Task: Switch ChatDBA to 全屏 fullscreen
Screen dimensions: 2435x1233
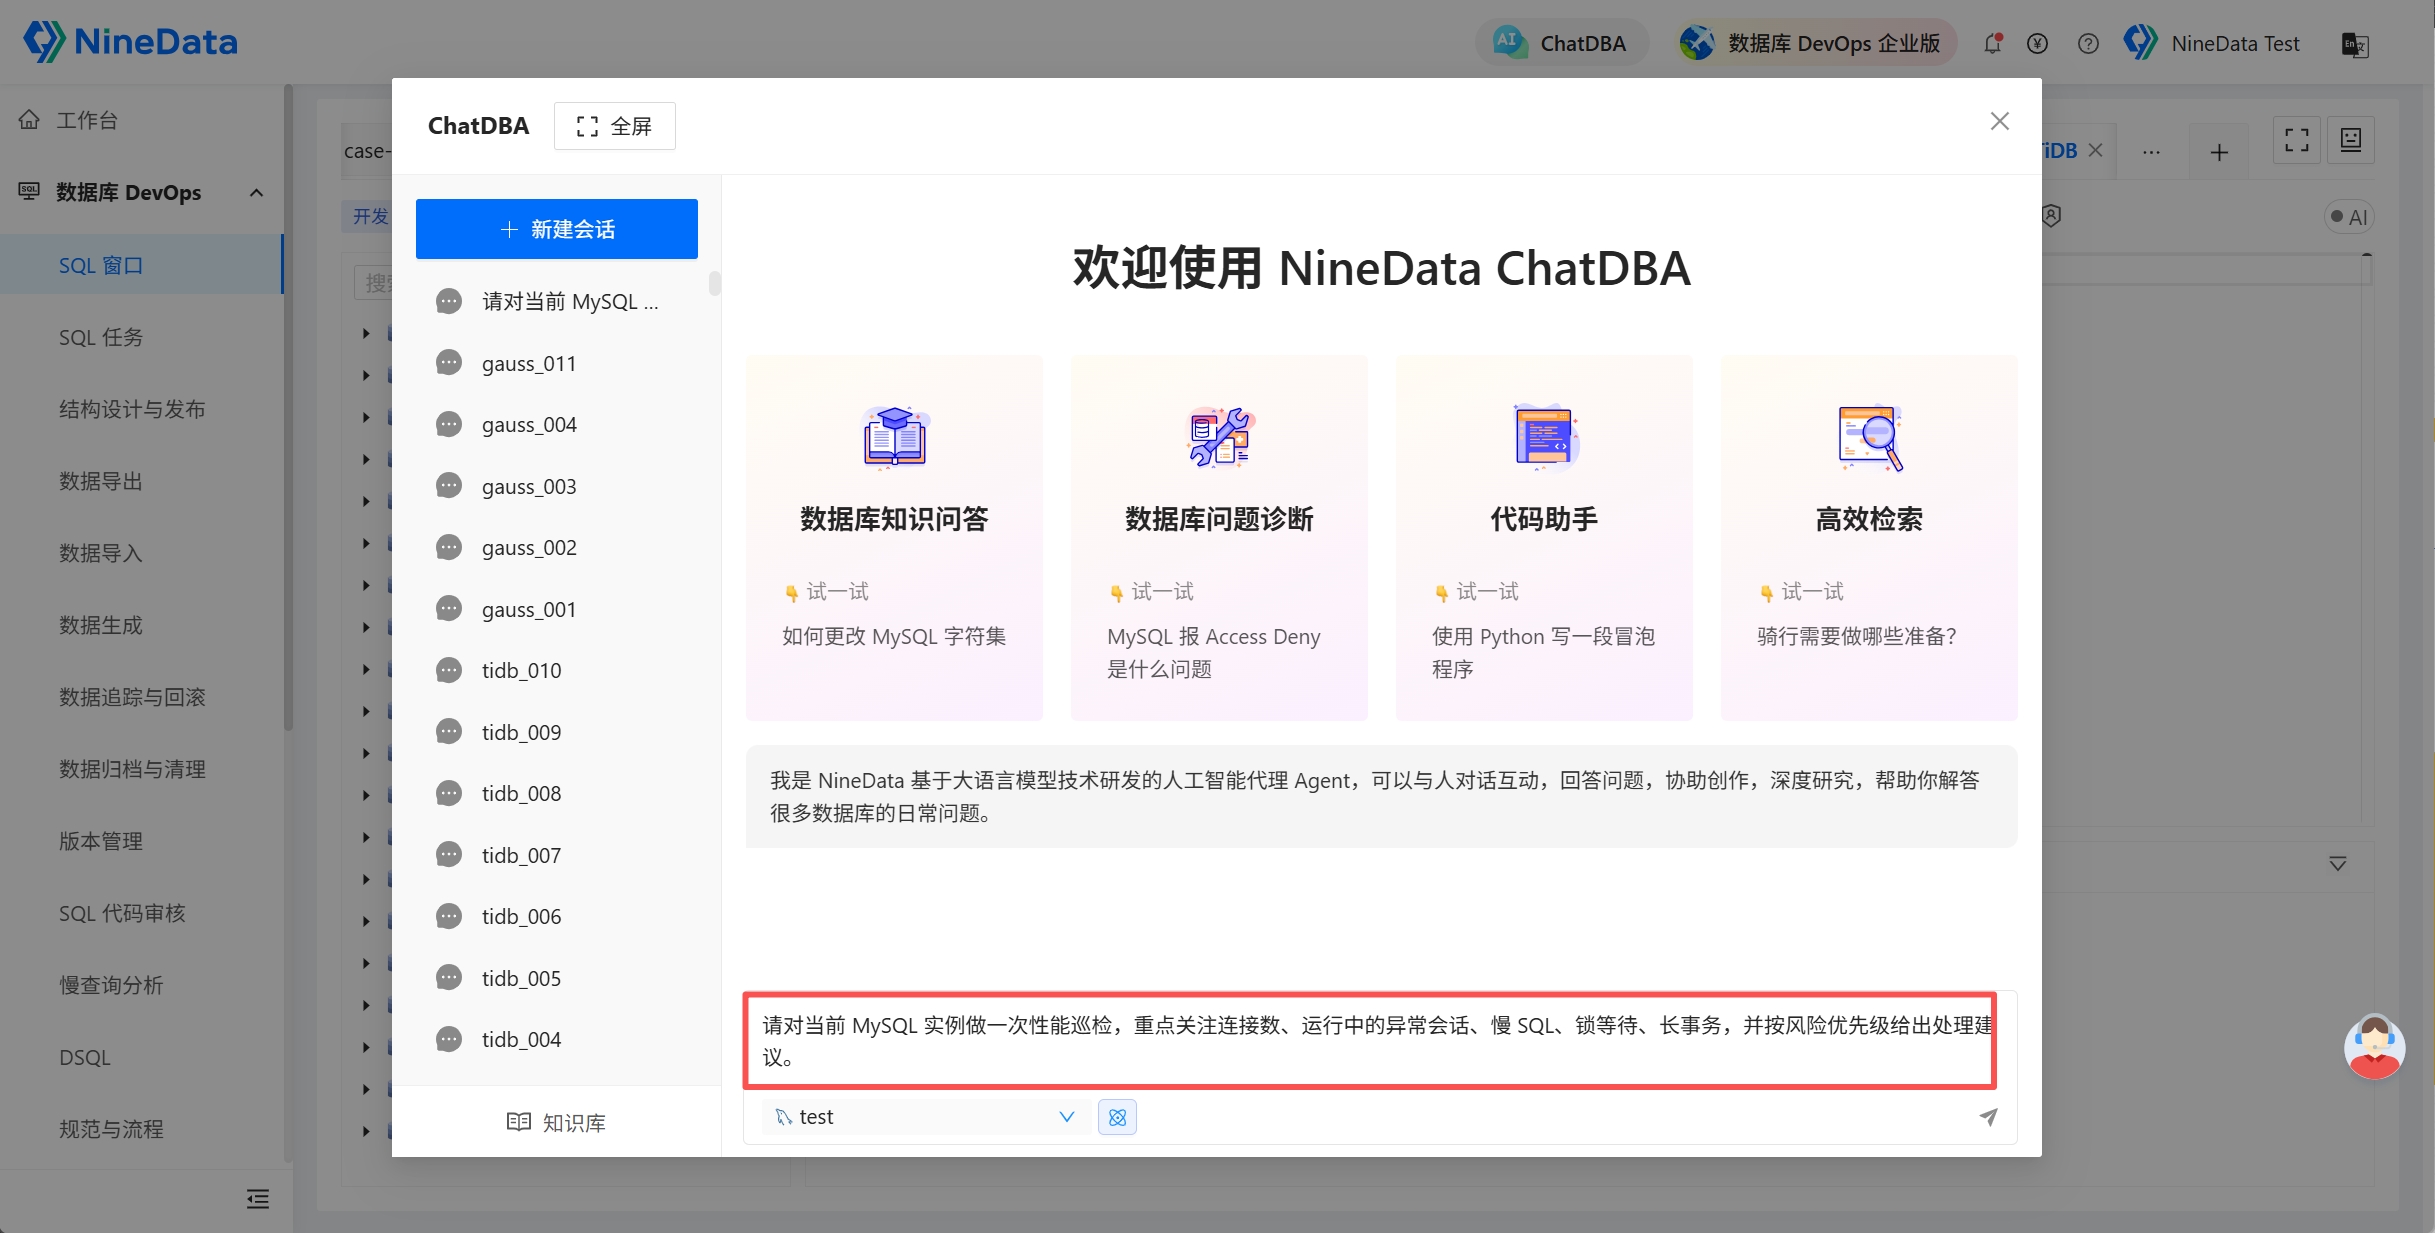Action: coord(615,126)
